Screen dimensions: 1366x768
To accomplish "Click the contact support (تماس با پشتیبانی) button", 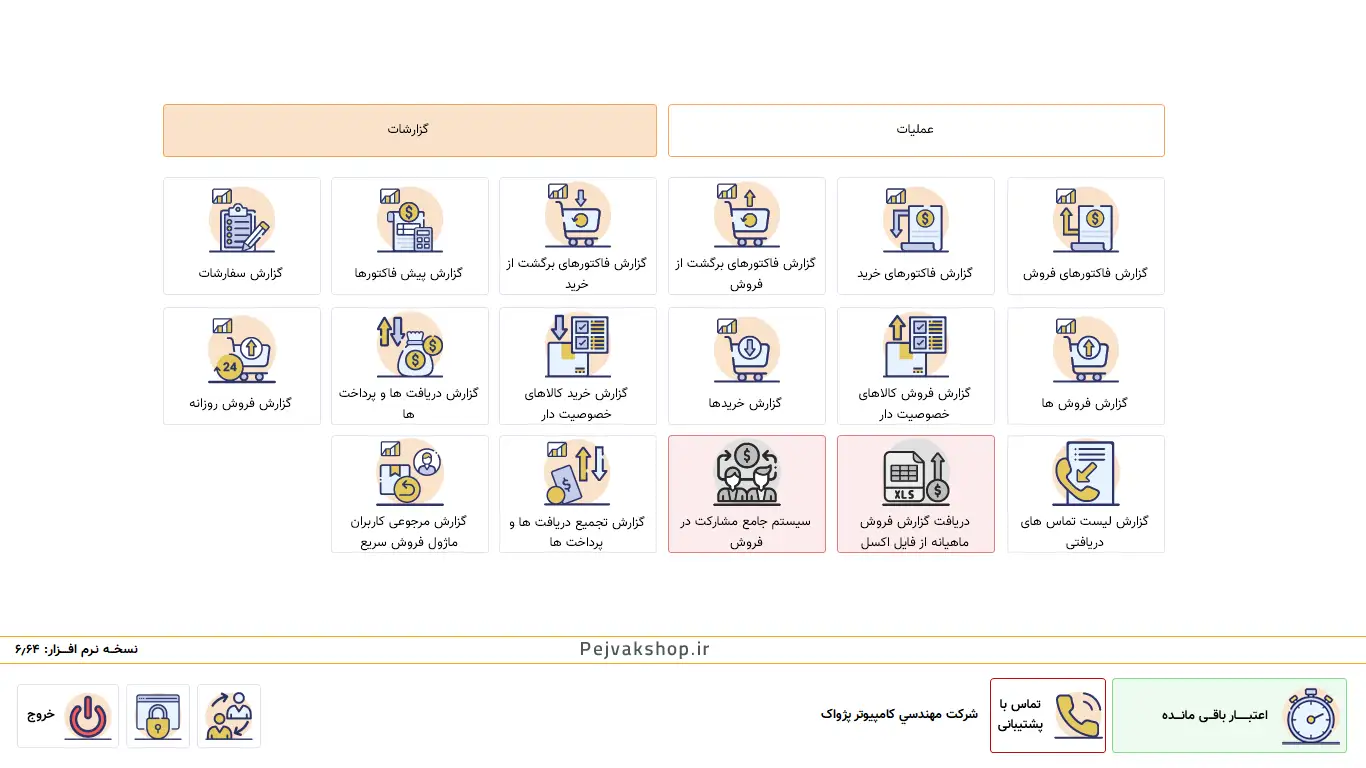I will pyautogui.click(x=1047, y=715).
